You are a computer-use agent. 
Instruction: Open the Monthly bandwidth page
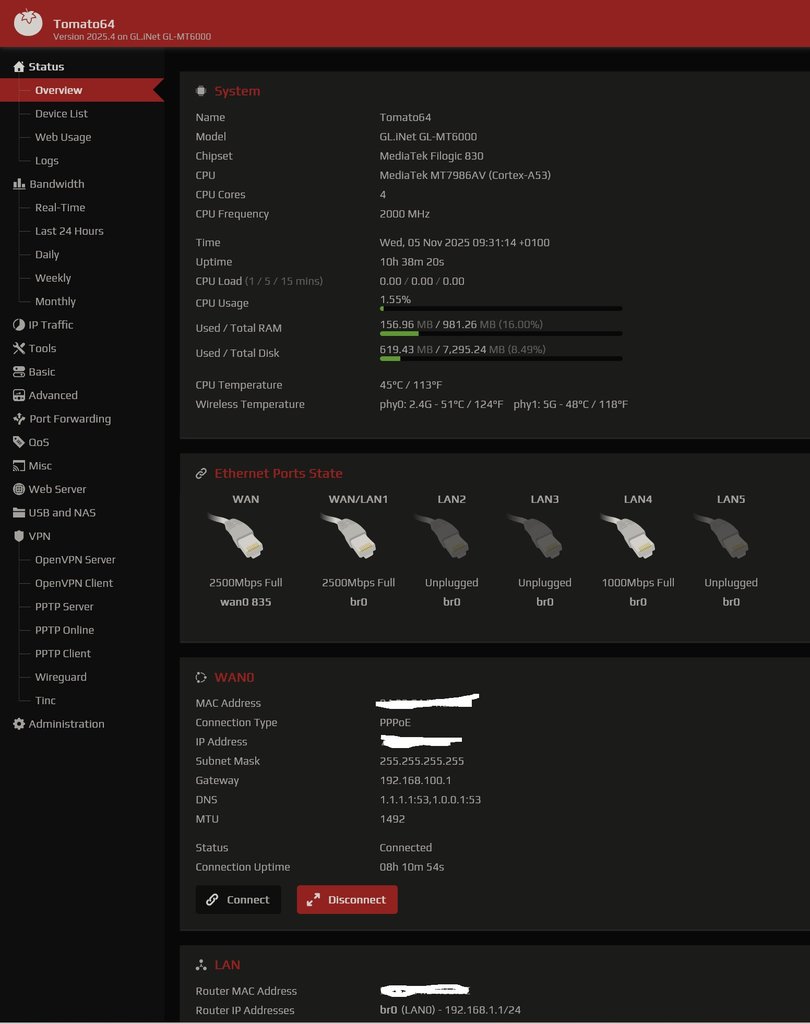click(x=56, y=301)
